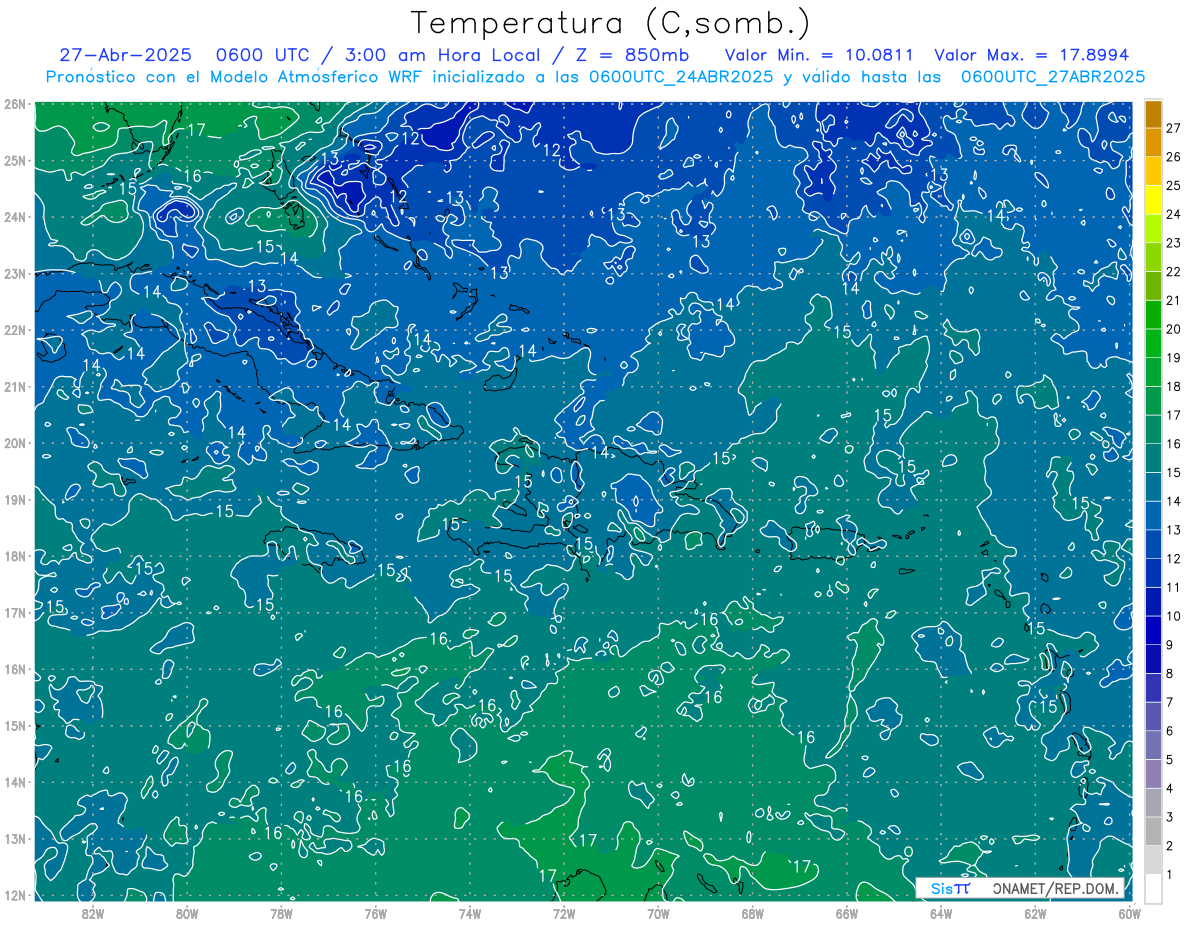Click latitude axis label '26N'
The height and width of the screenshot is (927, 1200).
coord(16,104)
